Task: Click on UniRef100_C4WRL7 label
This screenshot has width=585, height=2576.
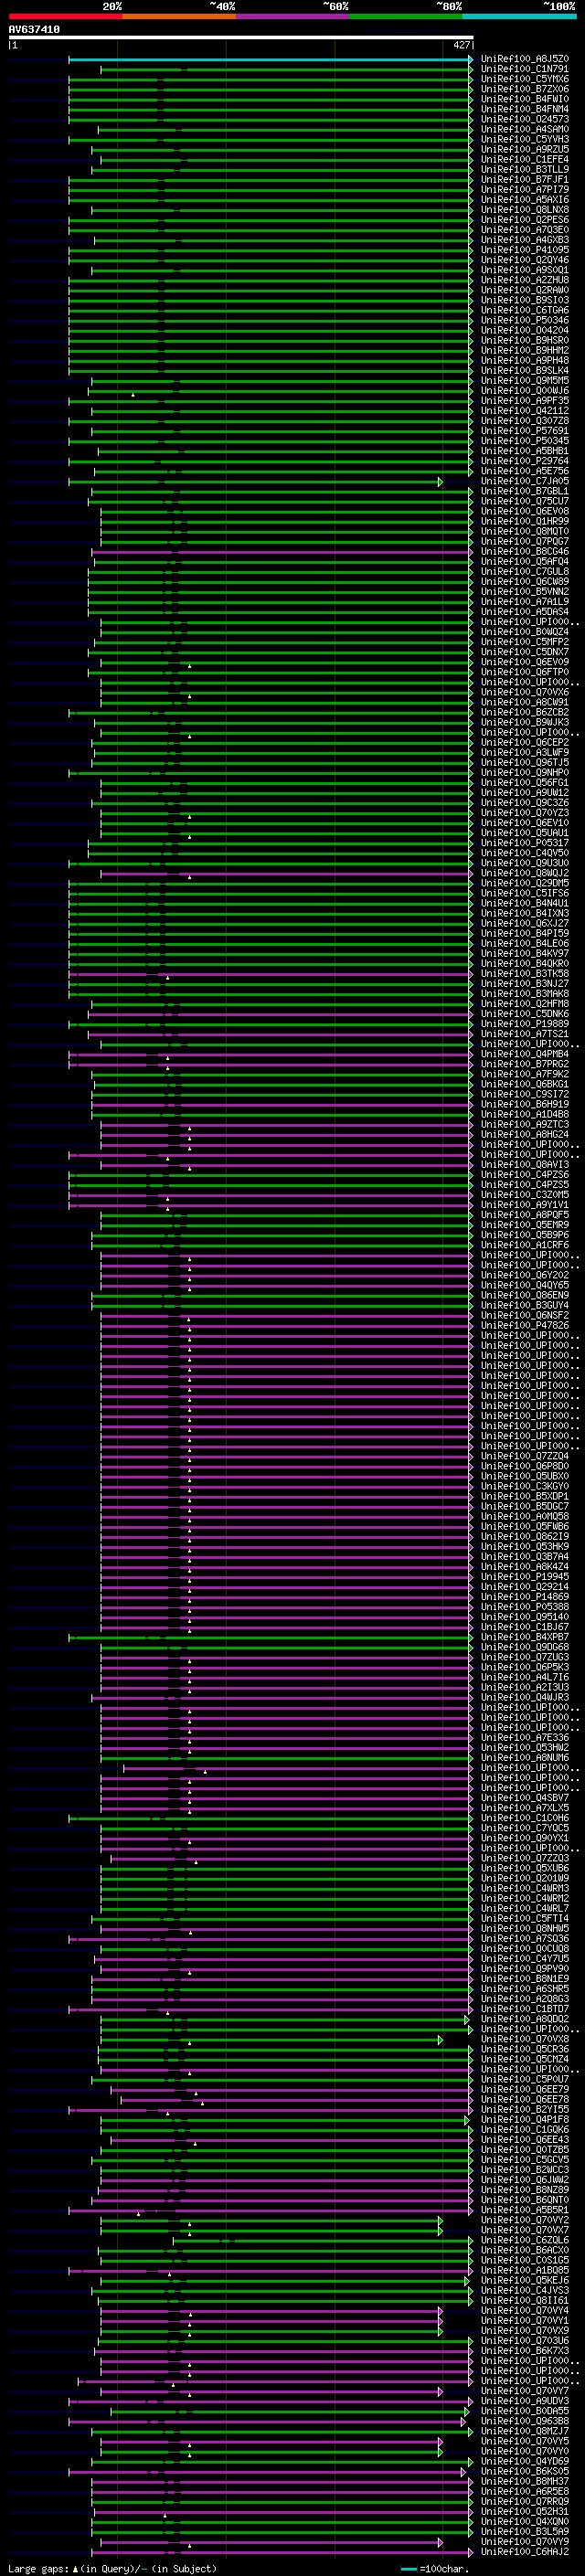Action: point(525,1908)
